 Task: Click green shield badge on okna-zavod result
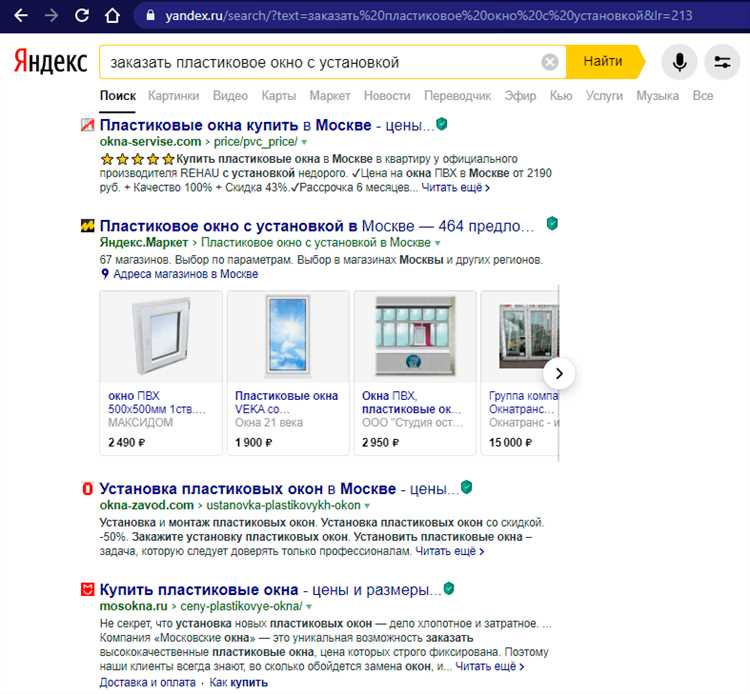(x=466, y=487)
